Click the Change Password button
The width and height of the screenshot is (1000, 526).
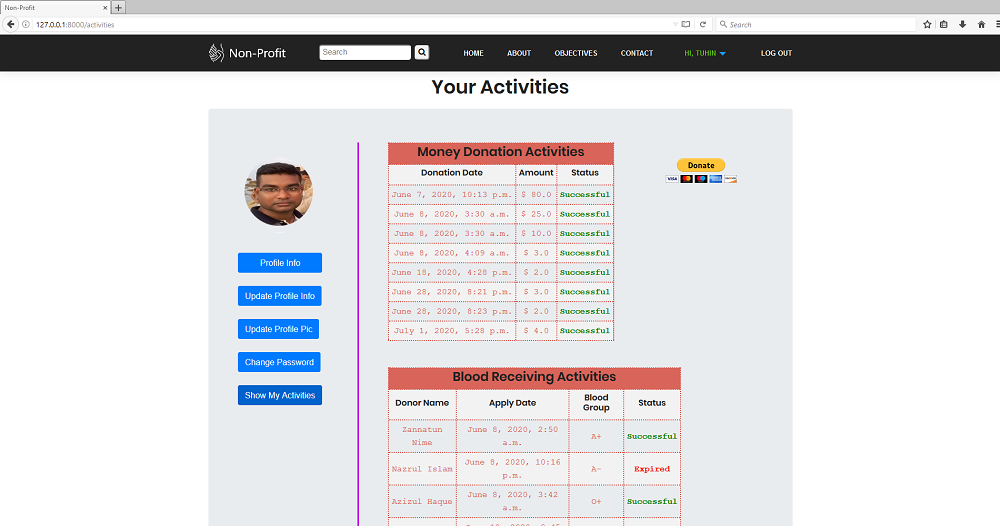(279, 362)
